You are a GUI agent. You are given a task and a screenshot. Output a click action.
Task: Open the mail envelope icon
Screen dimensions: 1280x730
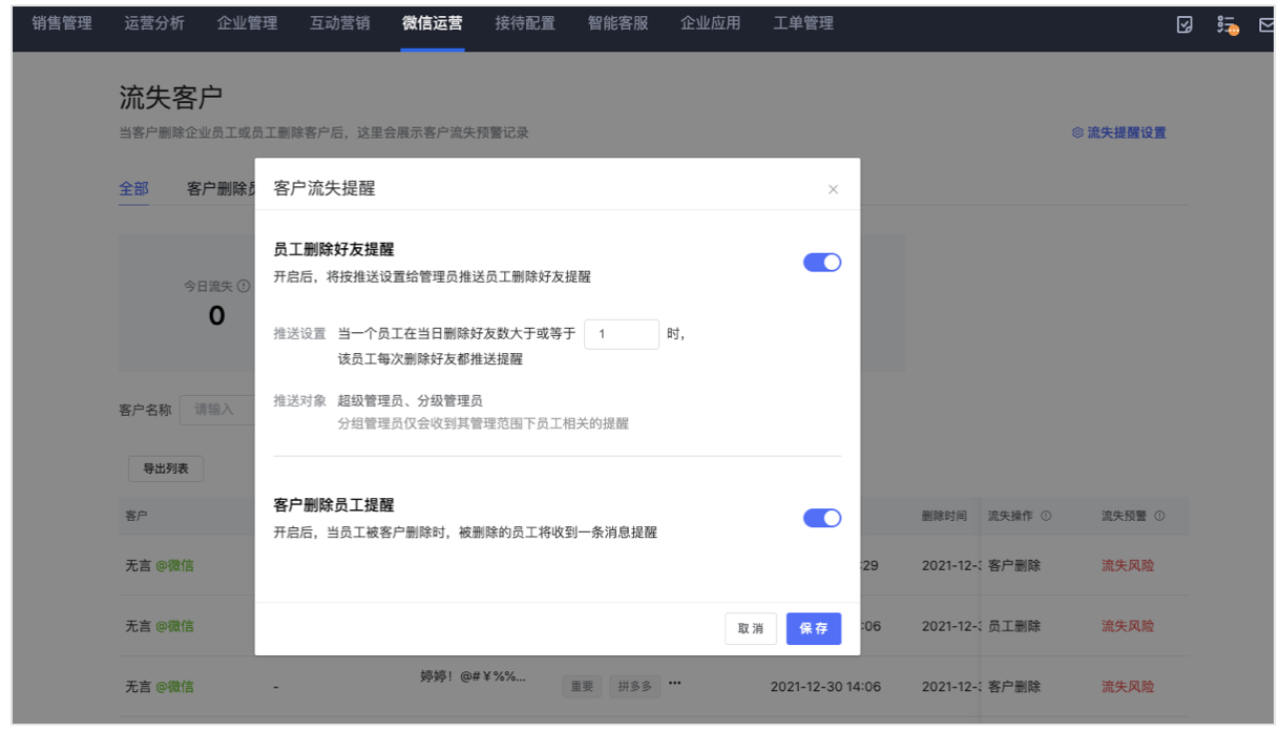1266,25
